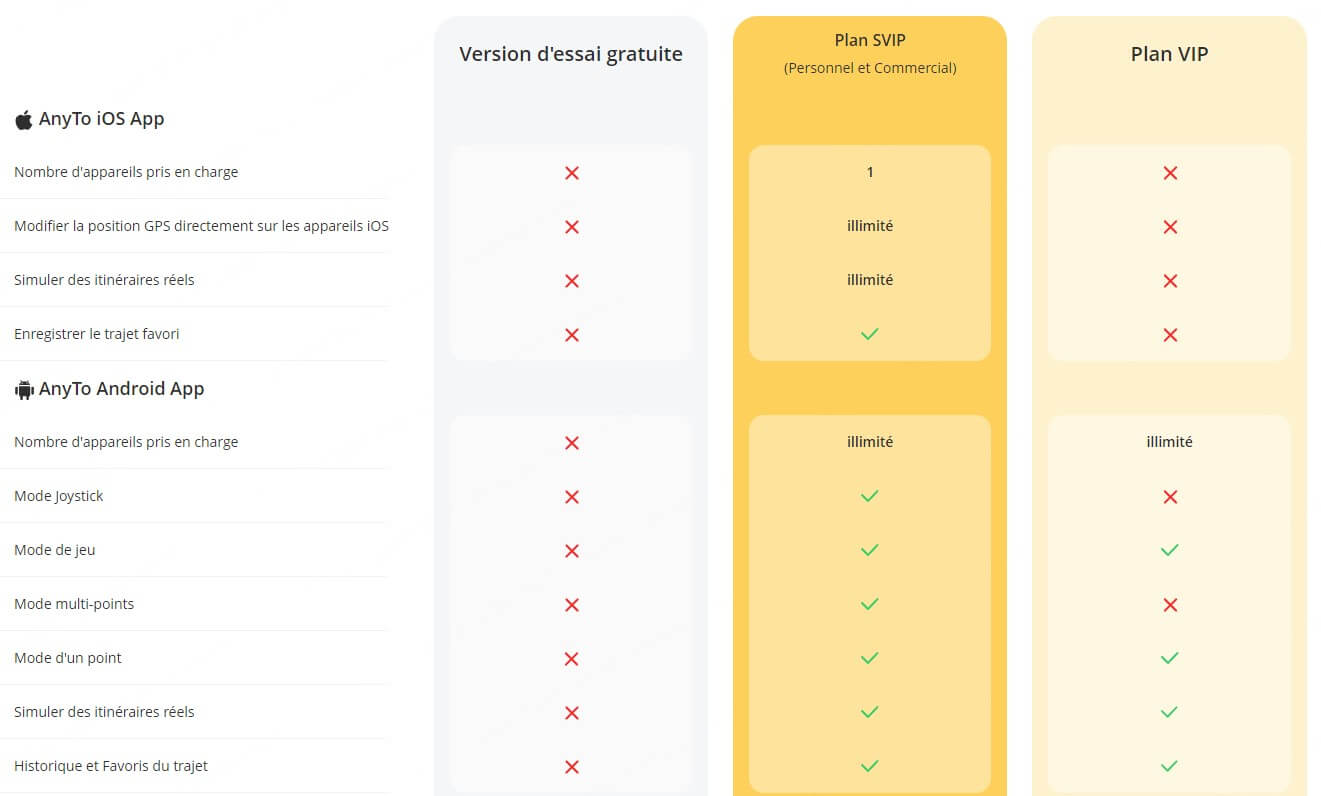Click the VIP green check for Mode d'un point
This screenshot has height=796, width=1321.
(1169, 658)
